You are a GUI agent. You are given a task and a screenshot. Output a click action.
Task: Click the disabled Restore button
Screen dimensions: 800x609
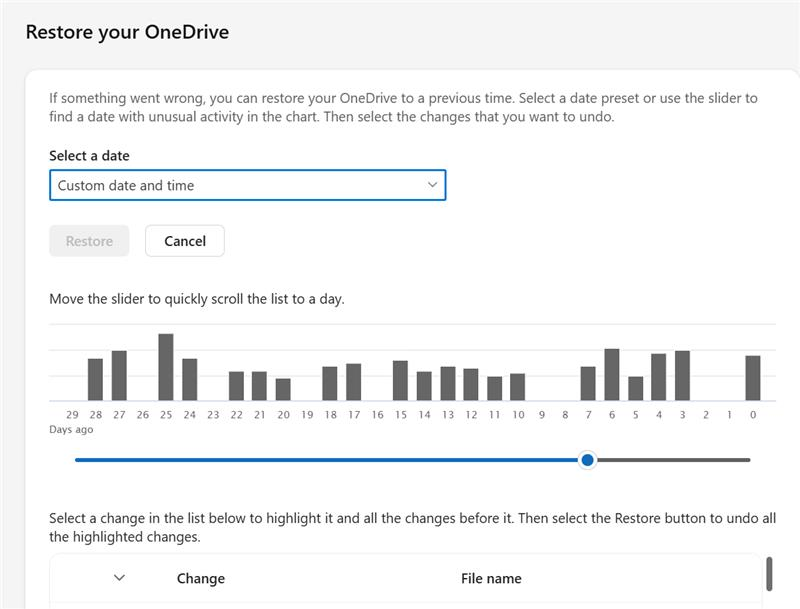(x=89, y=241)
